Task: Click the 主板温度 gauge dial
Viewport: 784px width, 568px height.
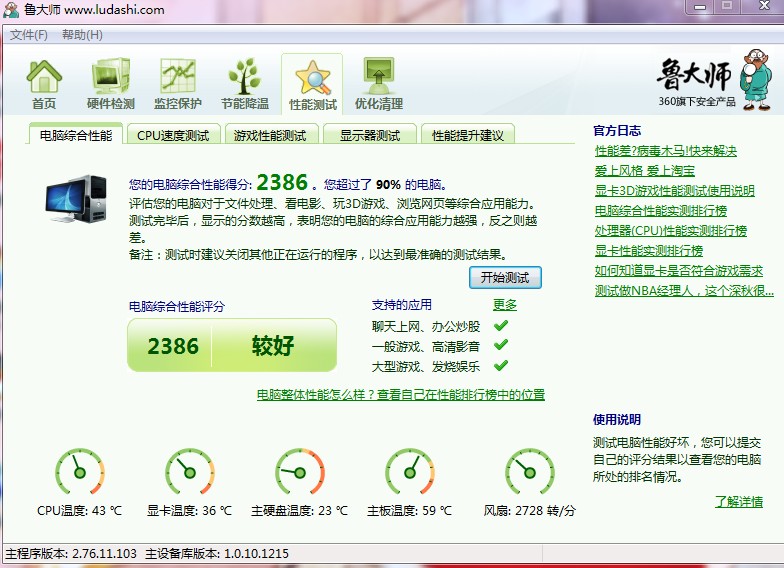Action: [410, 472]
